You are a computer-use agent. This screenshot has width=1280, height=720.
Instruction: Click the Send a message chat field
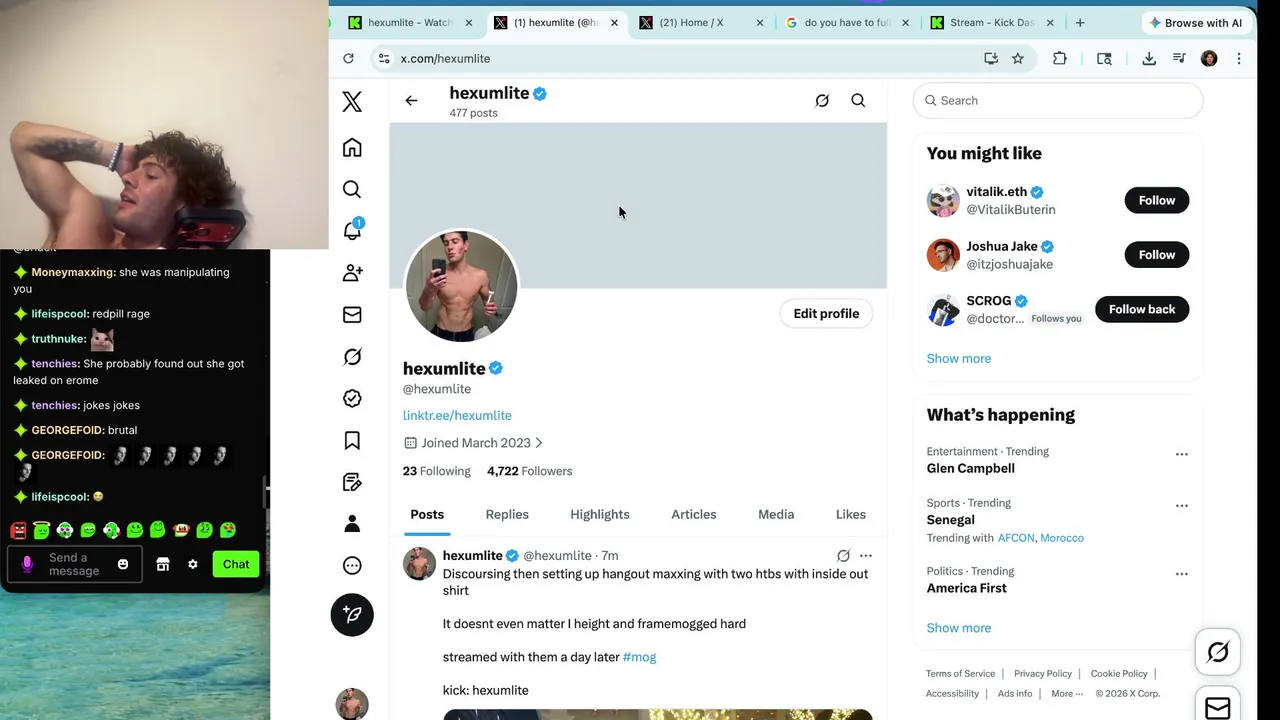(x=75, y=565)
